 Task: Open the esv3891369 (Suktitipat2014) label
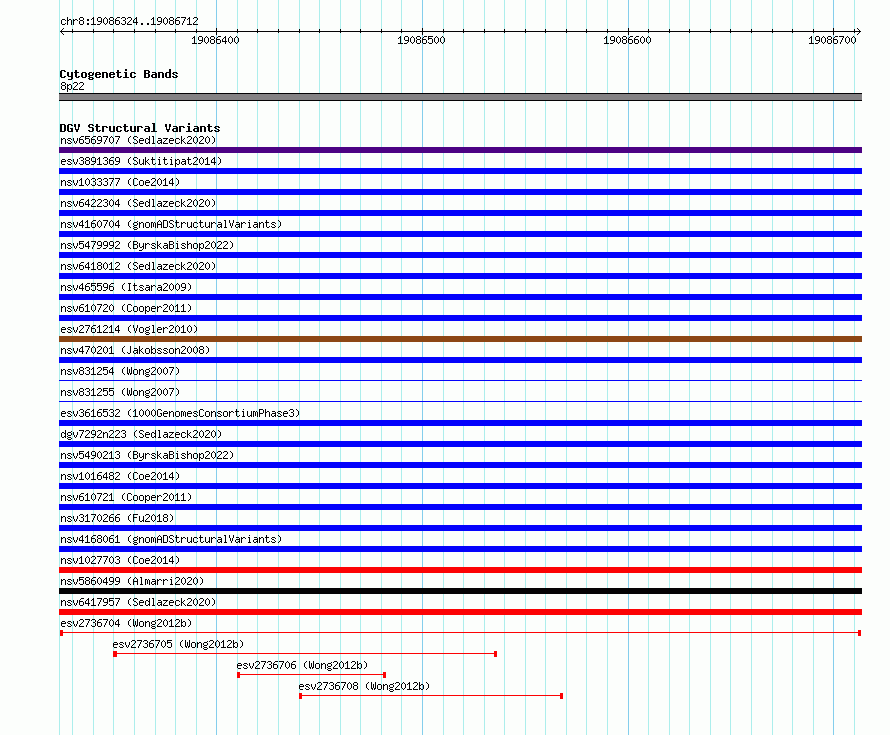pyautogui.click(x=141, y=161)
